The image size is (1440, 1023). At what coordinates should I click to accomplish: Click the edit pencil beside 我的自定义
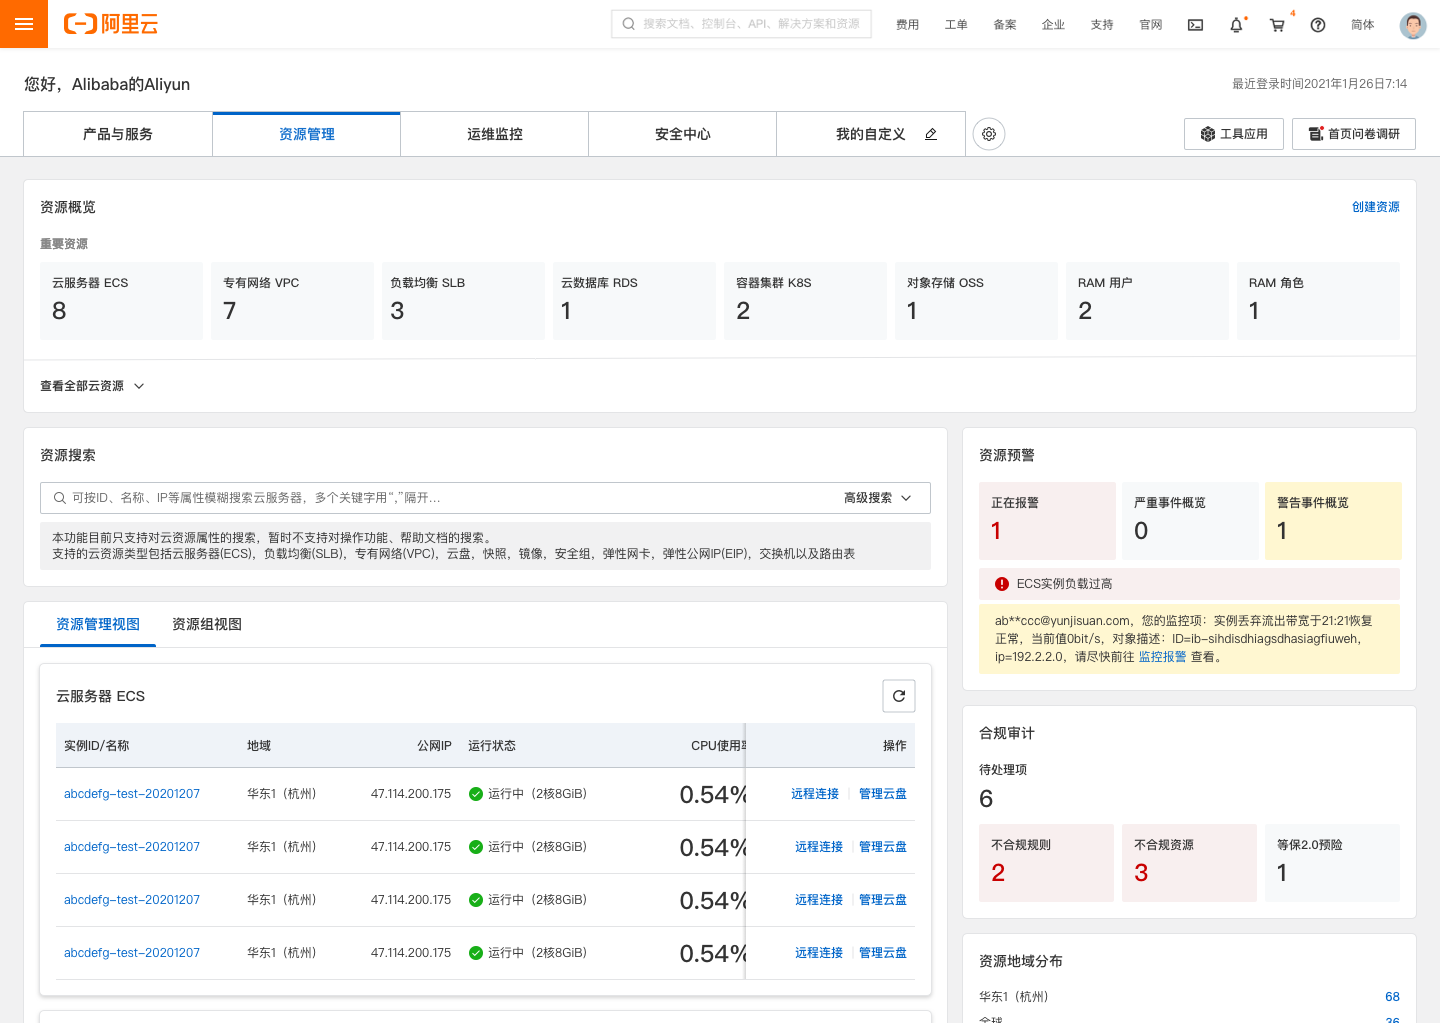click(931, 134)
